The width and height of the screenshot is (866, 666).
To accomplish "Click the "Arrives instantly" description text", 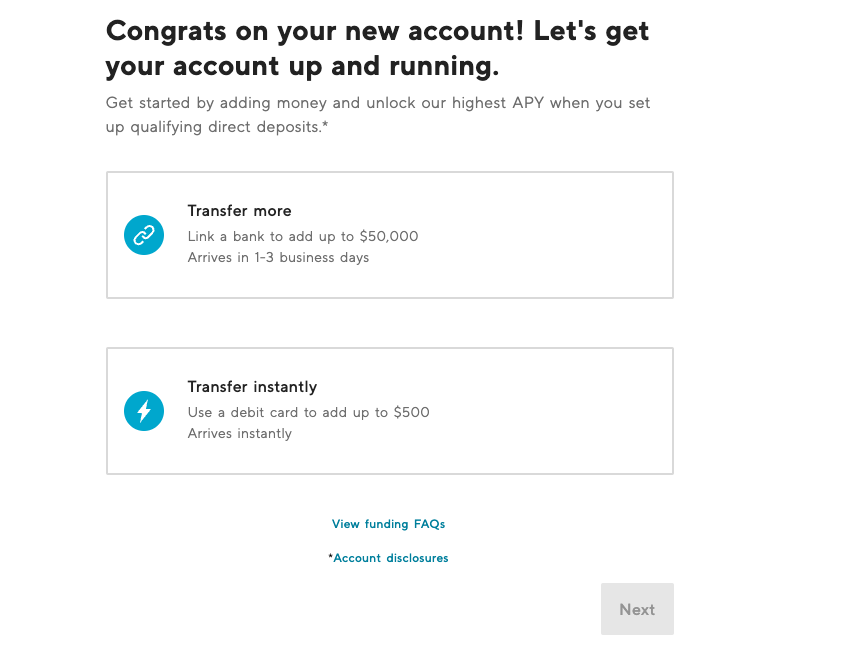I will click(x=240, y=434).
